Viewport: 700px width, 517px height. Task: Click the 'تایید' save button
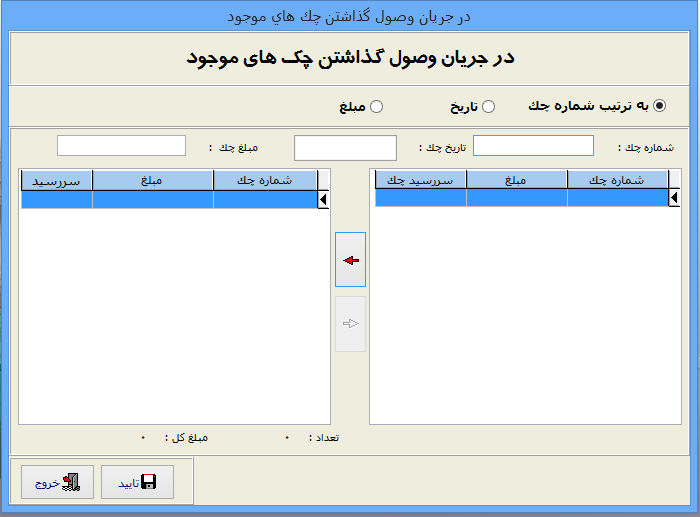pos(138,482)
